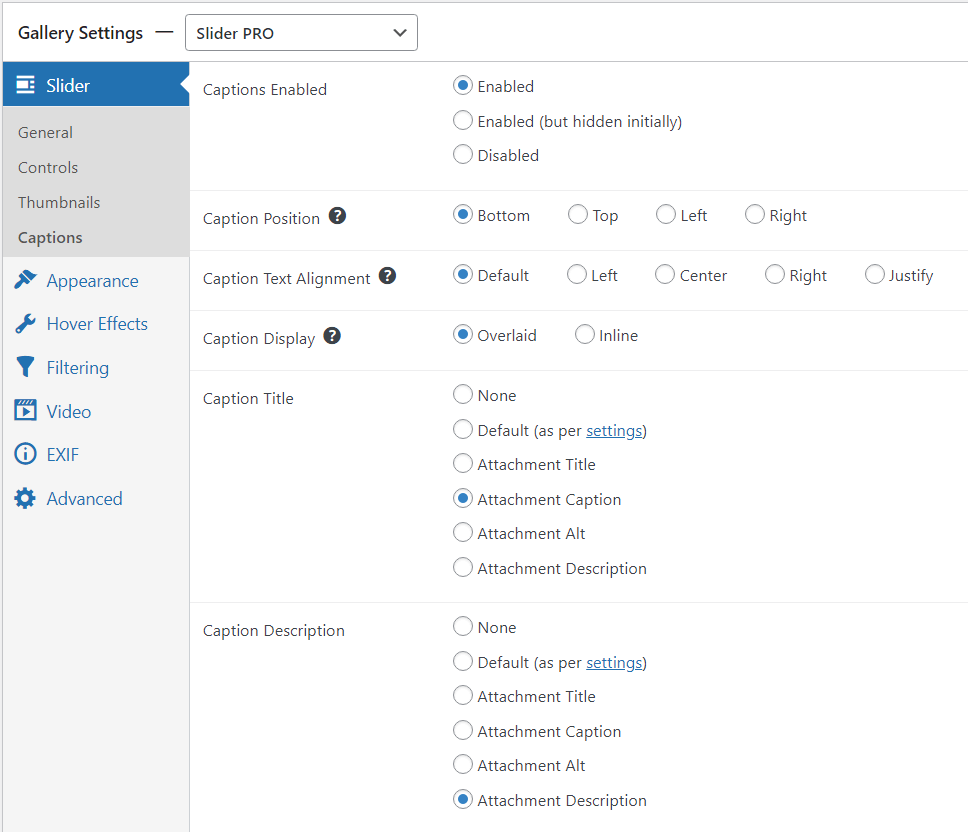Switch Caption Display to Inline
This screenshot has width=968, height=832.
point(584,335)
